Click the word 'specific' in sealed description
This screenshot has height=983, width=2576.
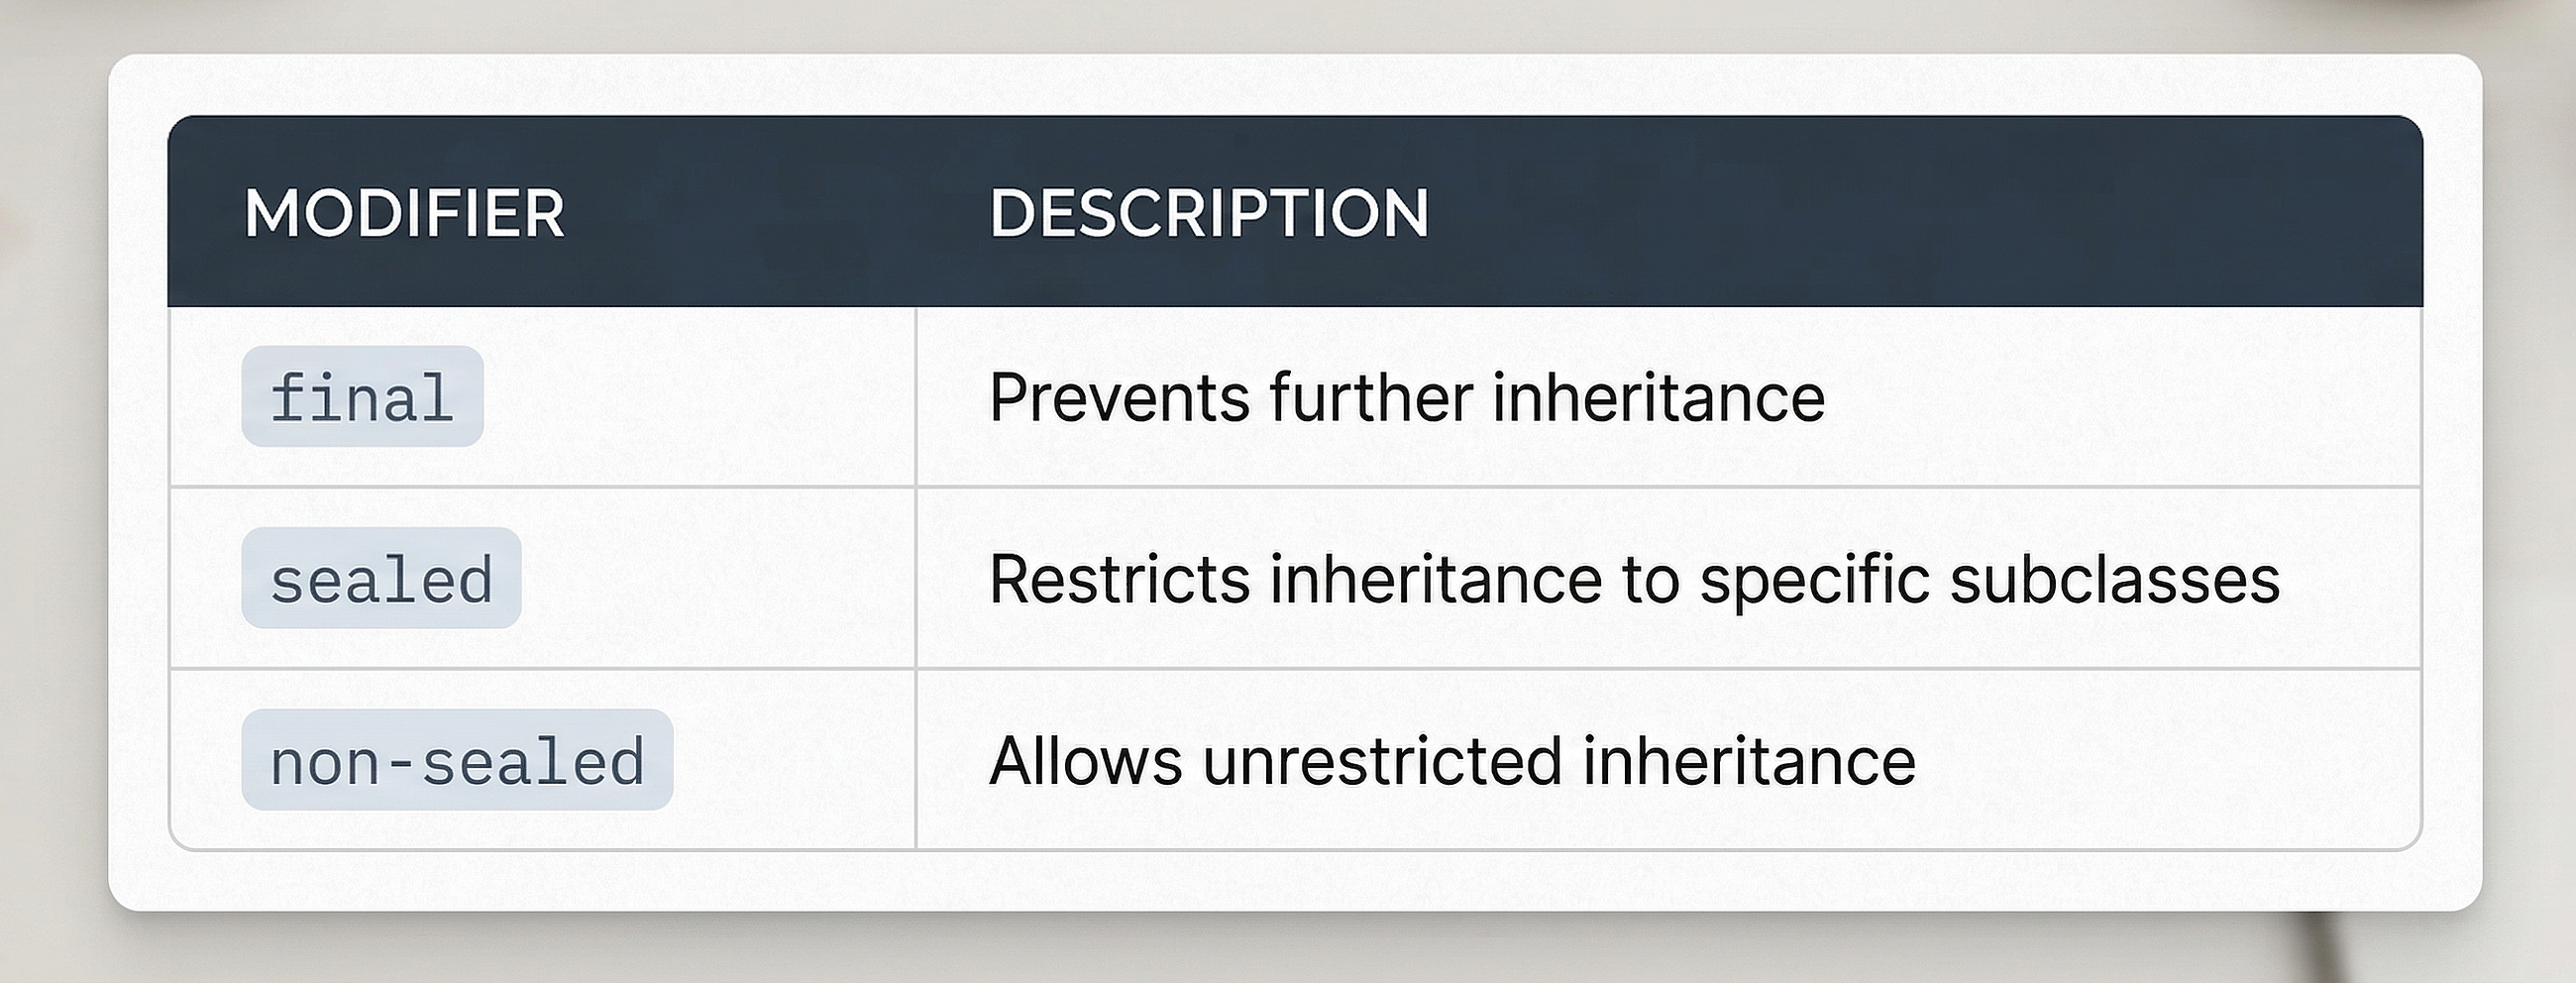1814,580
